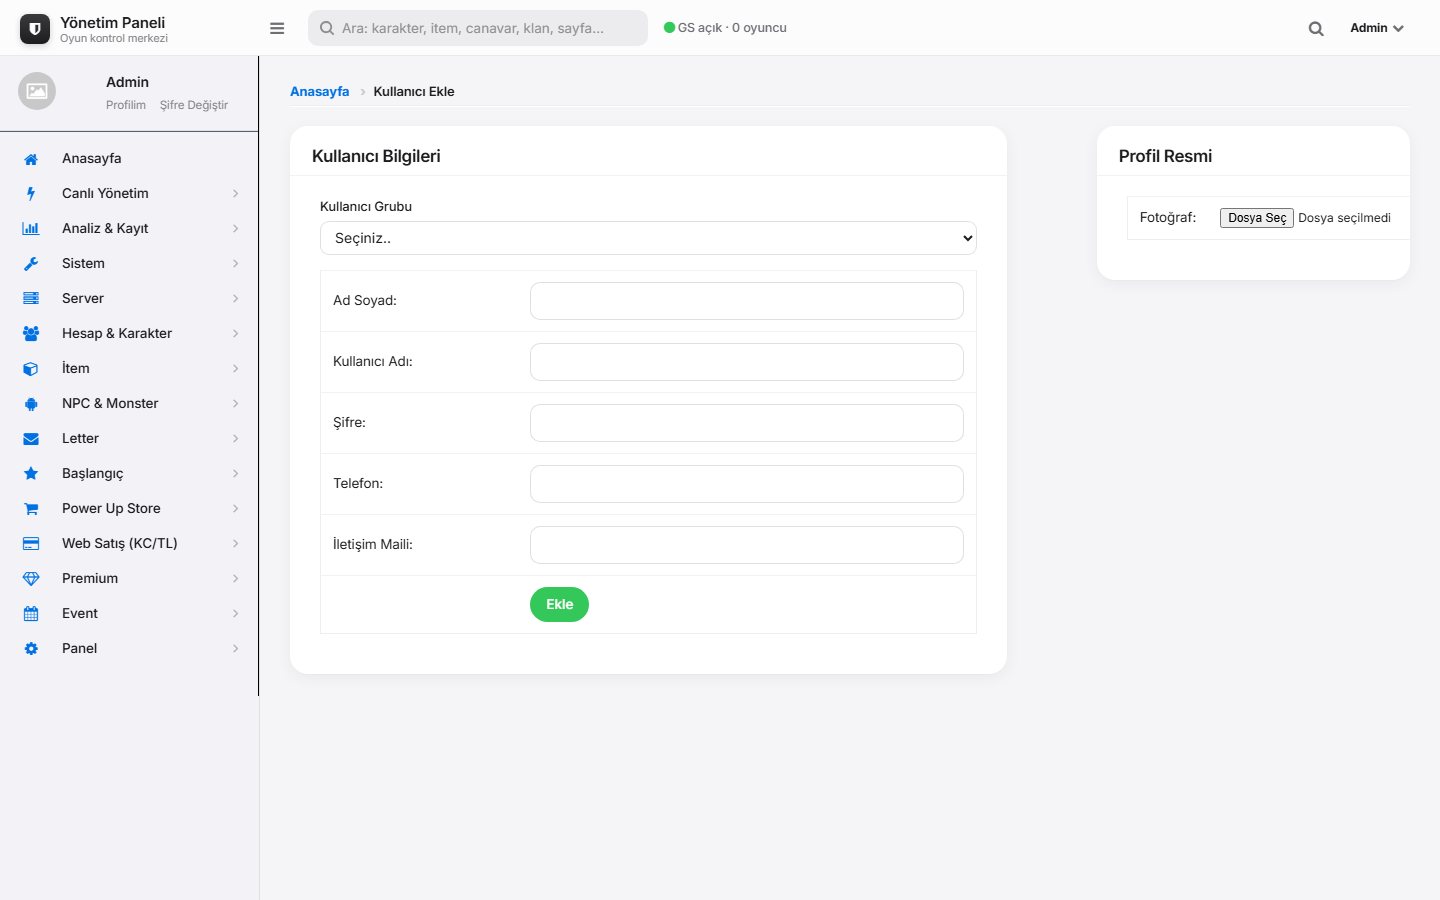This screenshot has width=1440, height=900.
Task: Click the search icon at top right
Action: (1316, 29)
